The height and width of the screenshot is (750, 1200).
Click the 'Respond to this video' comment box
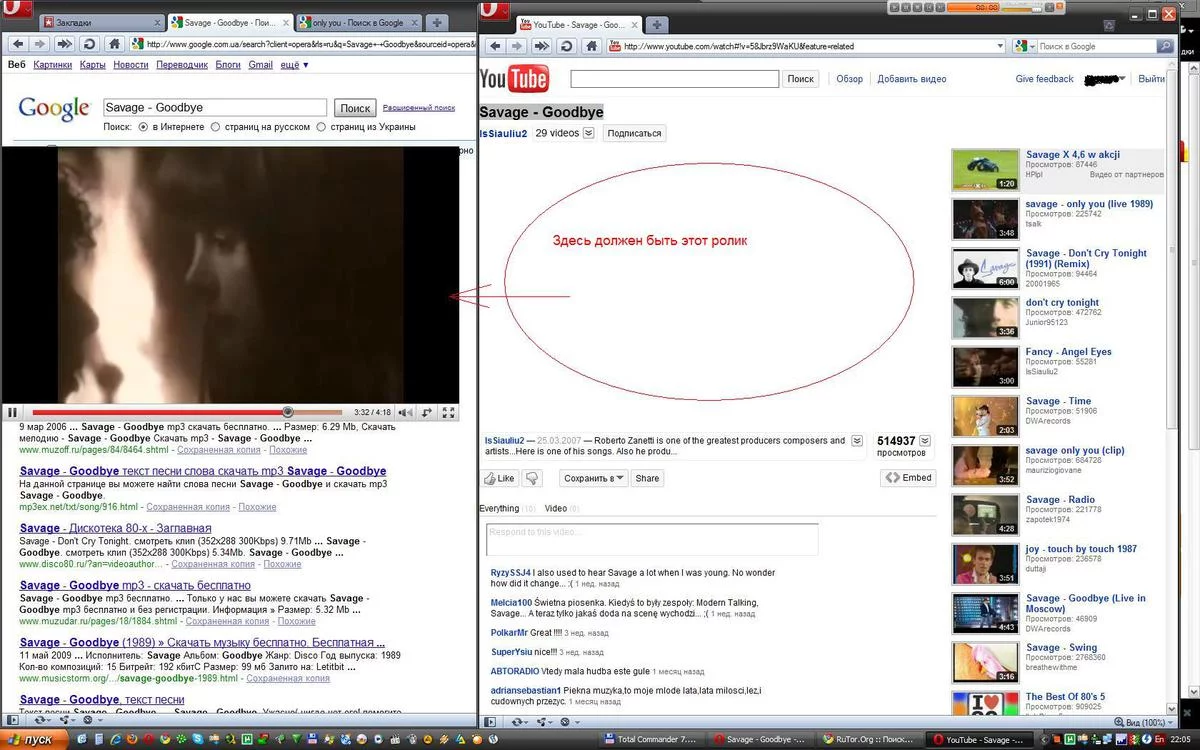click(652, 539)
